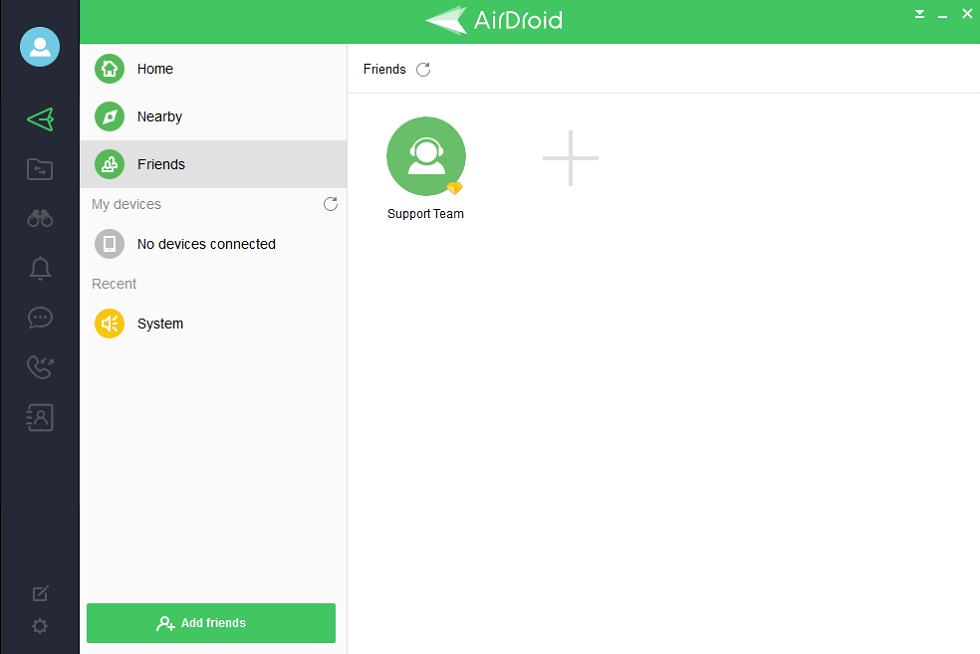Click the feedback edit pencil icon
This screenshot has height=654, width=980.
[x=40, y=593]
